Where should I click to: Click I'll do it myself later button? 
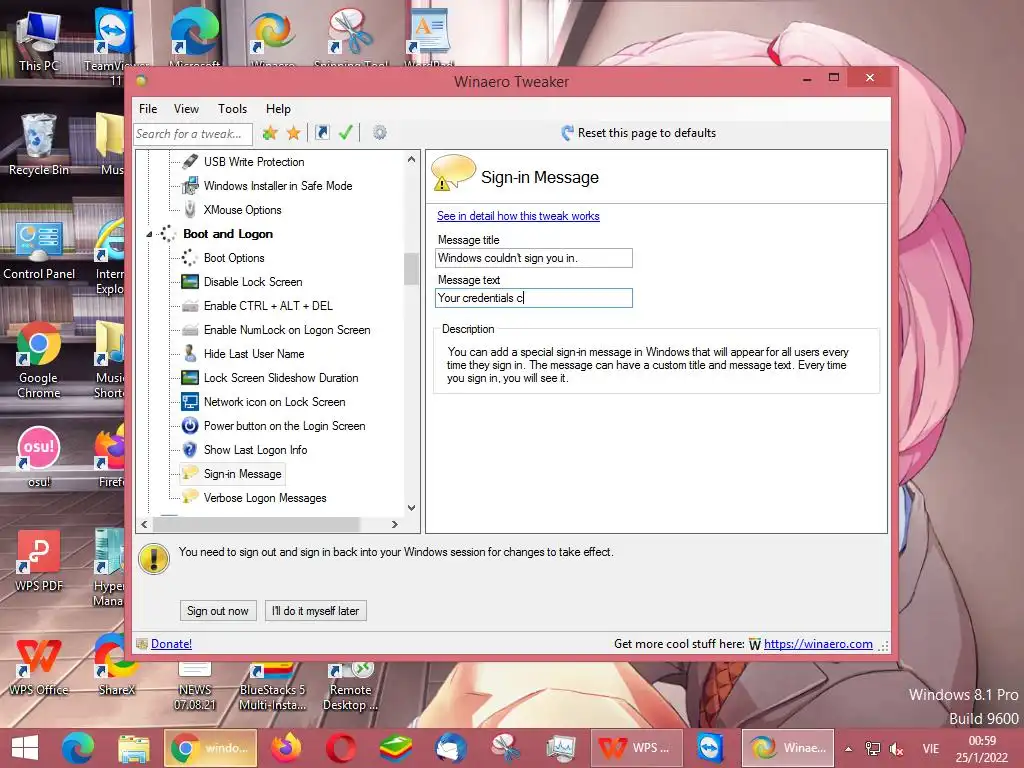(x=315, y=611)
